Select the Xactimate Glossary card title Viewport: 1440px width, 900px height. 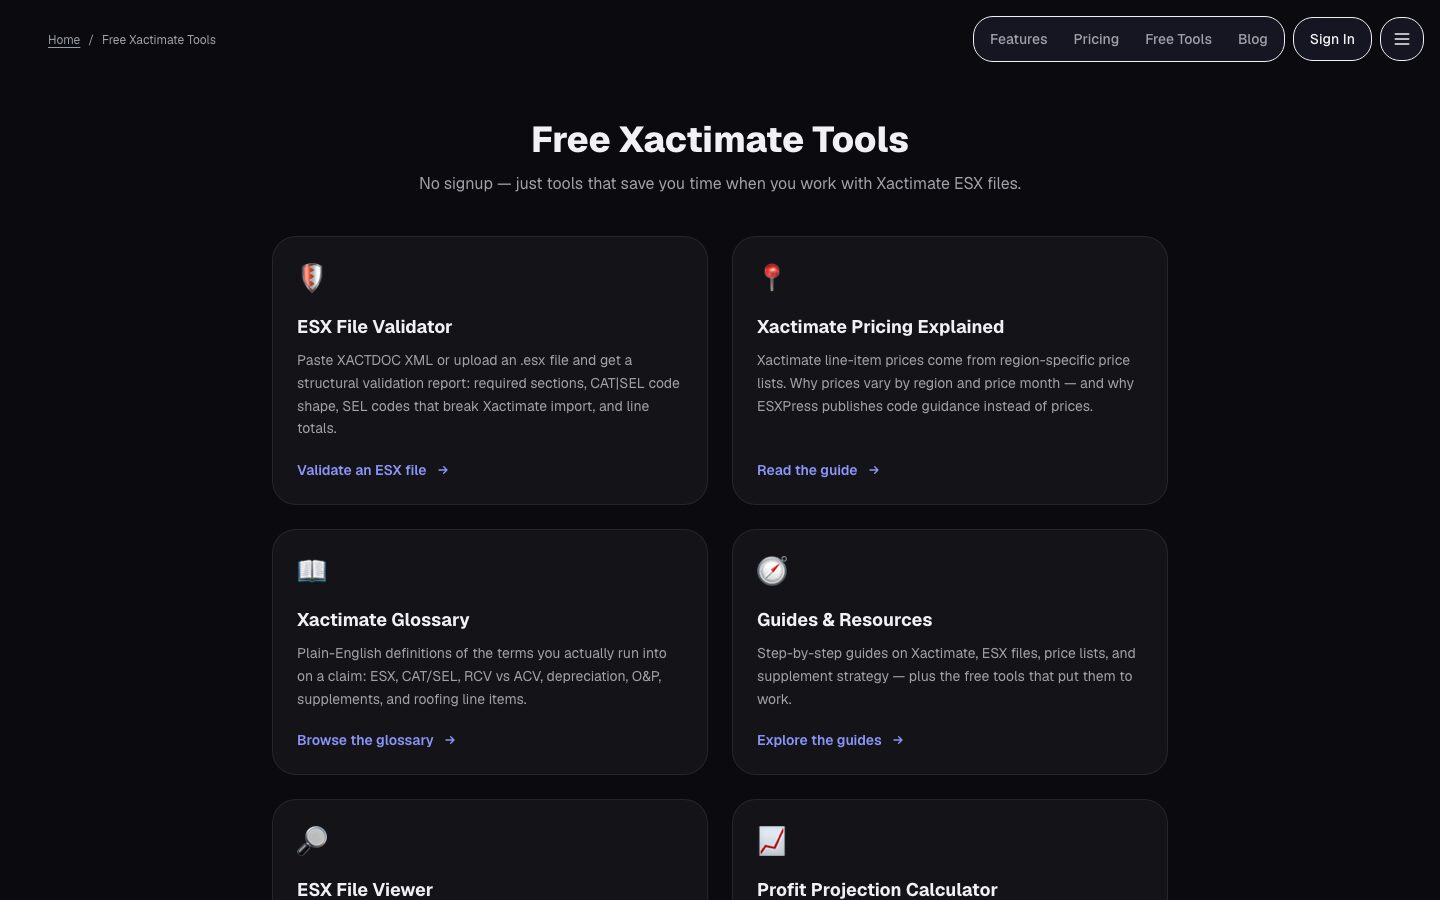pyautogui.click(x=383, y=620)
